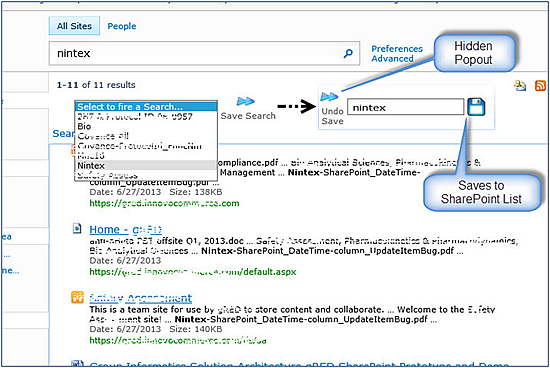Viewport: 550px width, 368px height.
Task: Click the RSS feed icon
Action: (540, 85)
